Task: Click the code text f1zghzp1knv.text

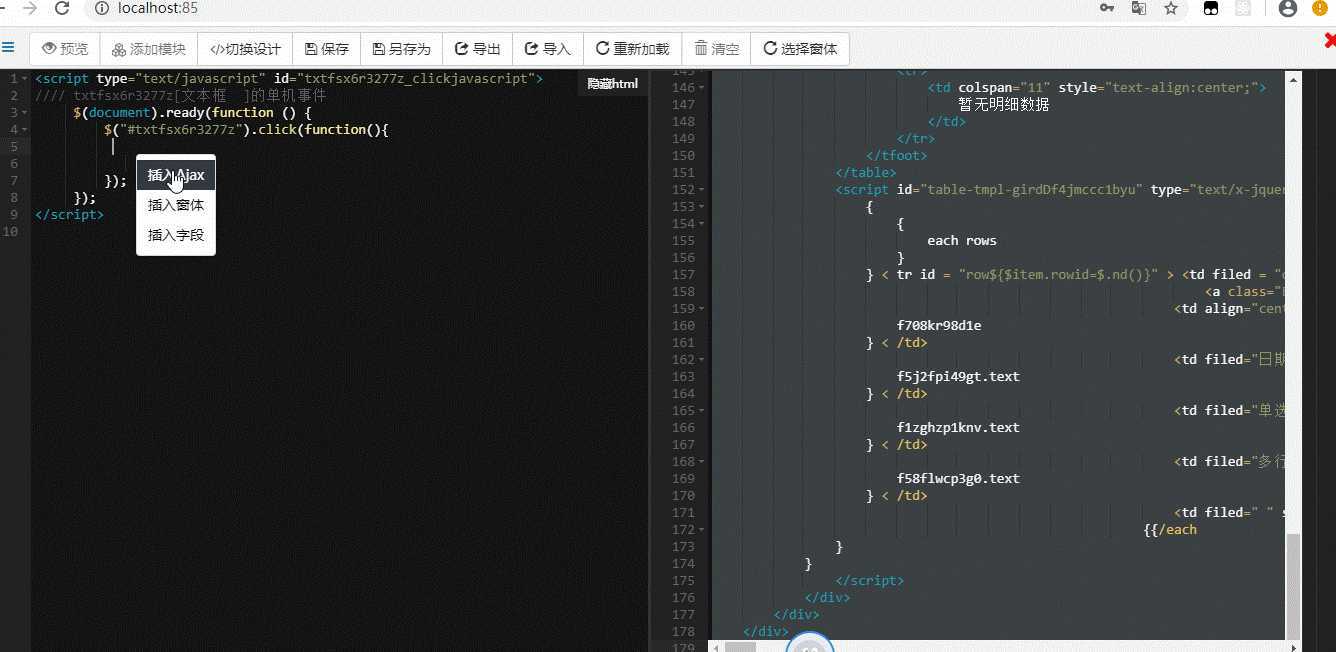Action: tap(958, 428)
